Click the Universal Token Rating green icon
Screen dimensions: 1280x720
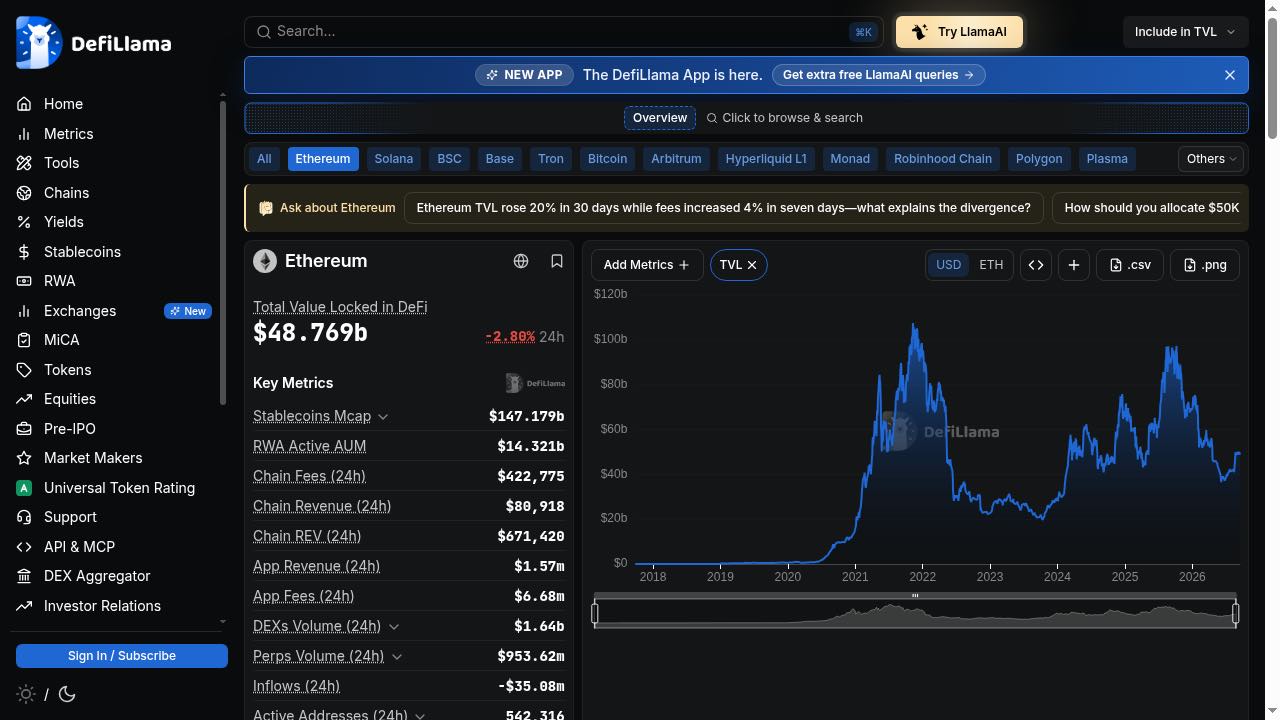tap(24, 488)
